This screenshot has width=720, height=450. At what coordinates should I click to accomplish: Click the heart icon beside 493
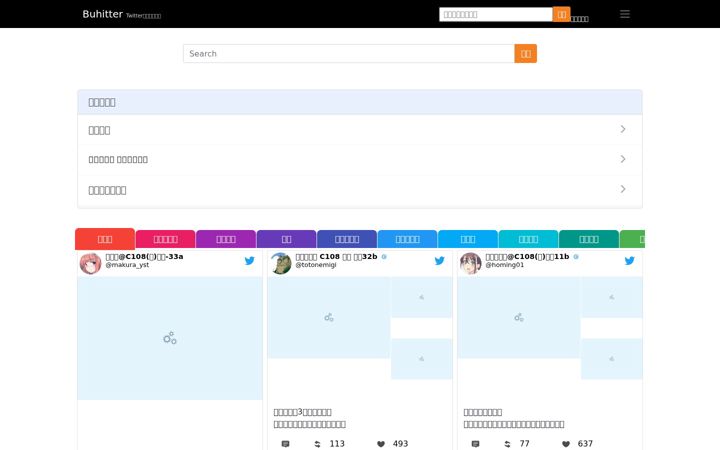[381, 444]
